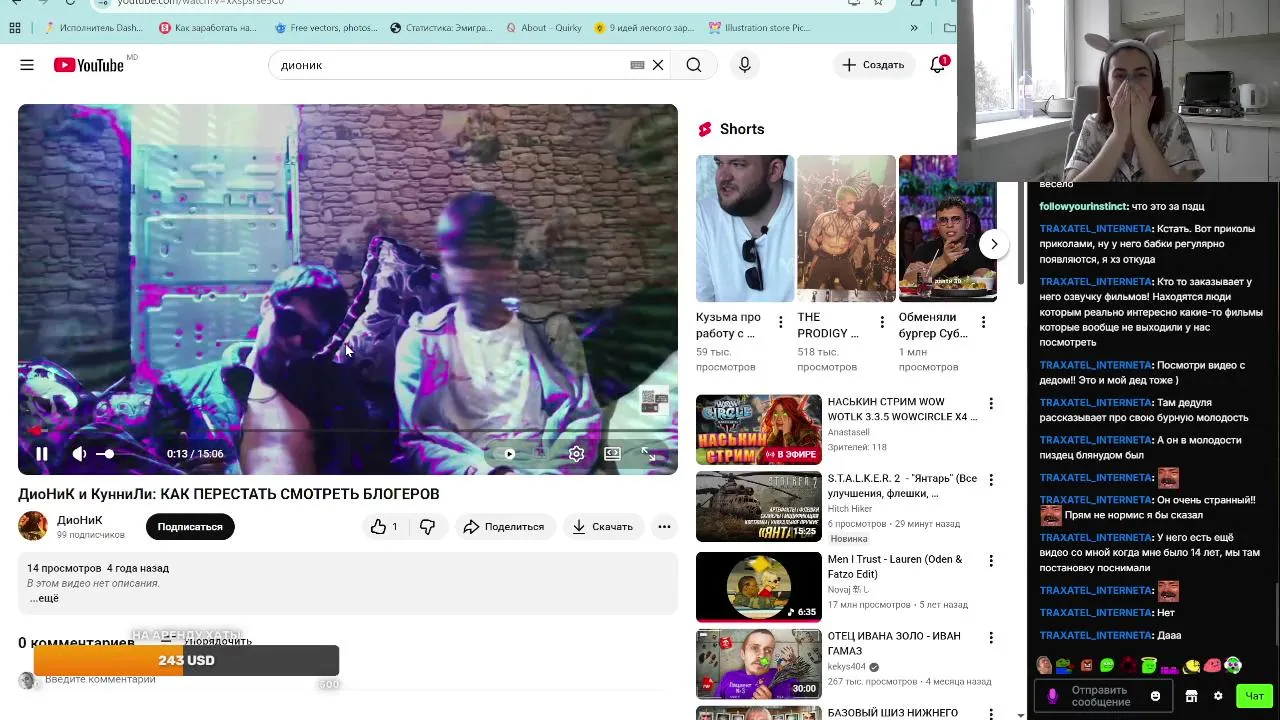The width and height of the screenshot is (1280, 720).
Task: Open options for THE PRODIGY Short
Action: [x=882, y=322]
